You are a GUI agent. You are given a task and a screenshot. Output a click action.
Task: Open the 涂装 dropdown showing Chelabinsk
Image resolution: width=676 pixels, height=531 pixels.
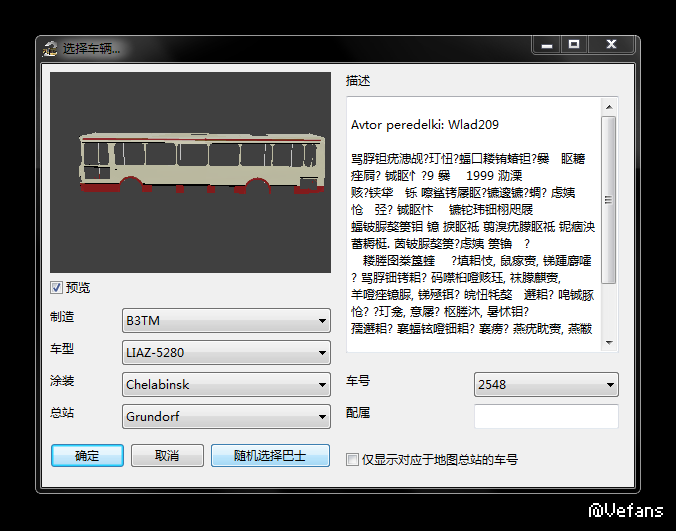click(226, 384)
